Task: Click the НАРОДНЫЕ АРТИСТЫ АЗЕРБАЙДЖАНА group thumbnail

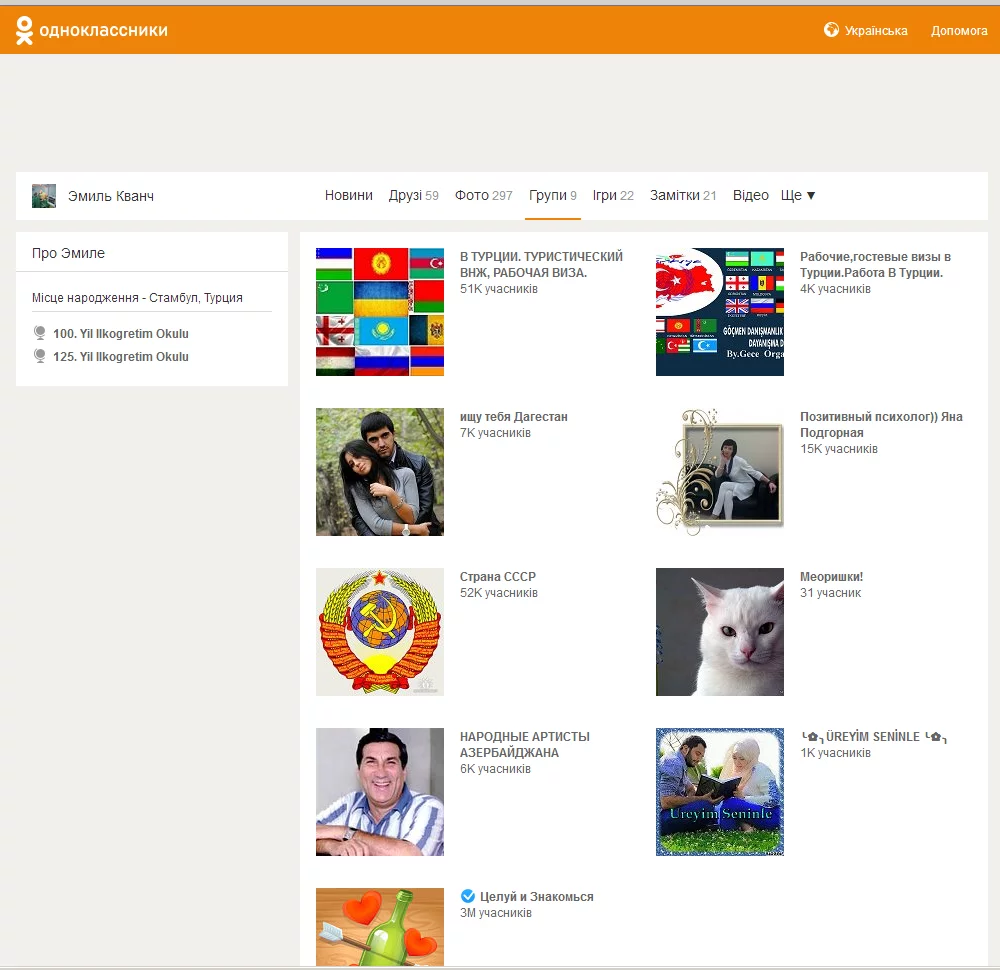Action: 379,792
